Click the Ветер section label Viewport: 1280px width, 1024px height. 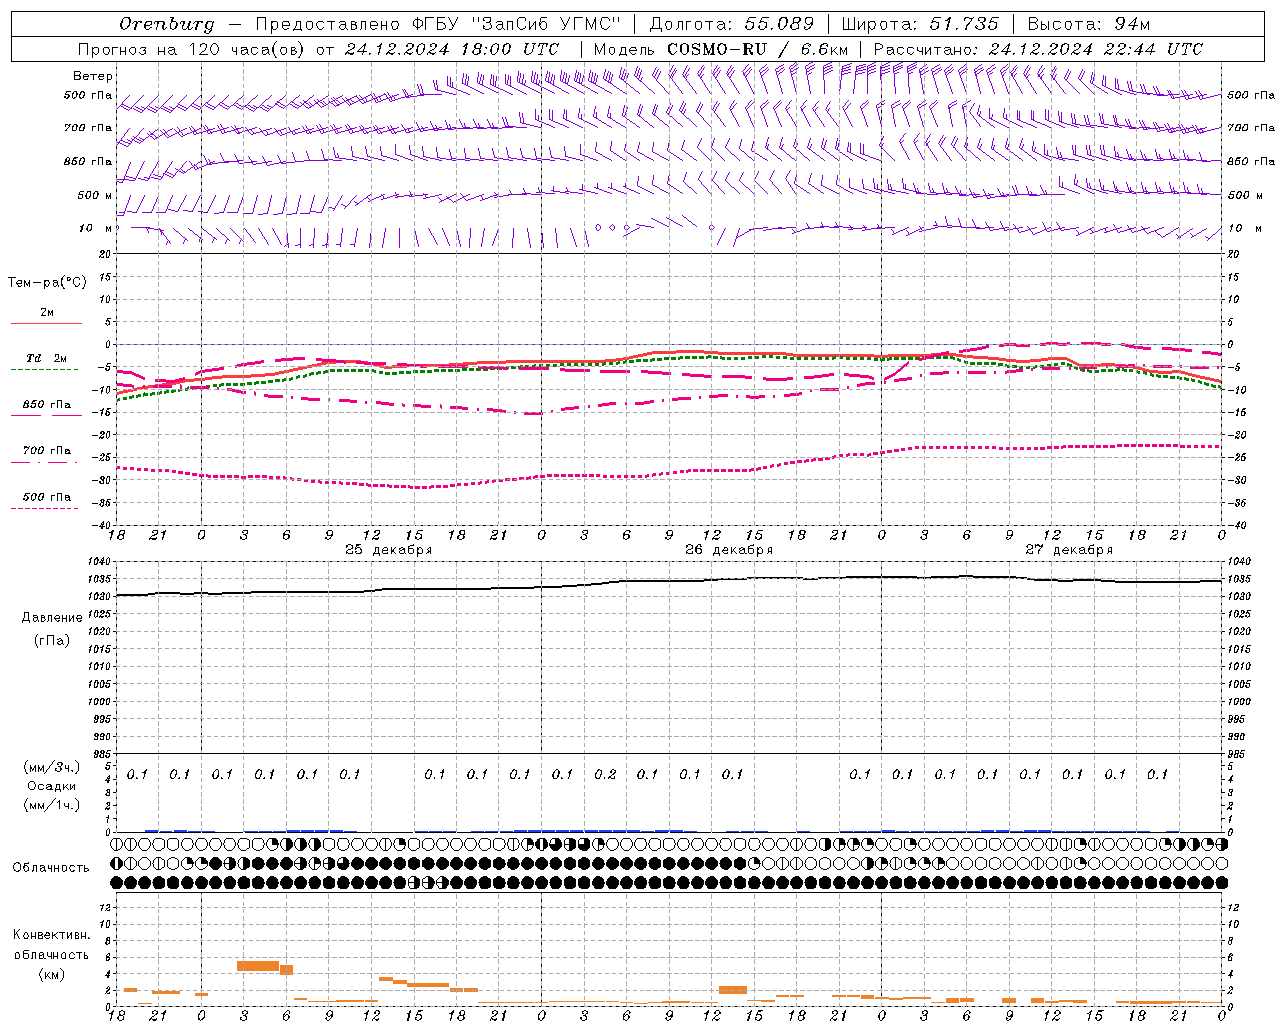[93, 76]
